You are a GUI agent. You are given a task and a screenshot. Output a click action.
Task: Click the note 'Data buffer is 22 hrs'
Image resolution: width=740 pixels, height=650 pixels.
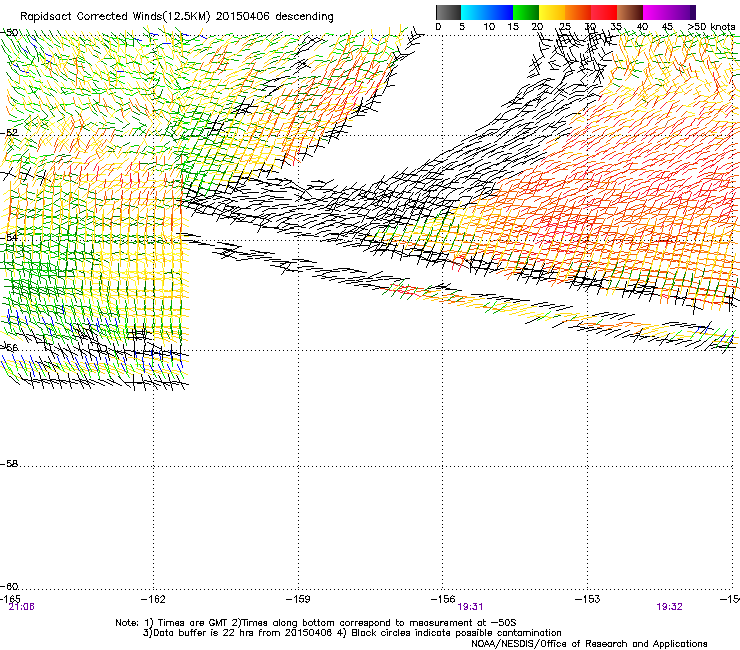point(201,633)
